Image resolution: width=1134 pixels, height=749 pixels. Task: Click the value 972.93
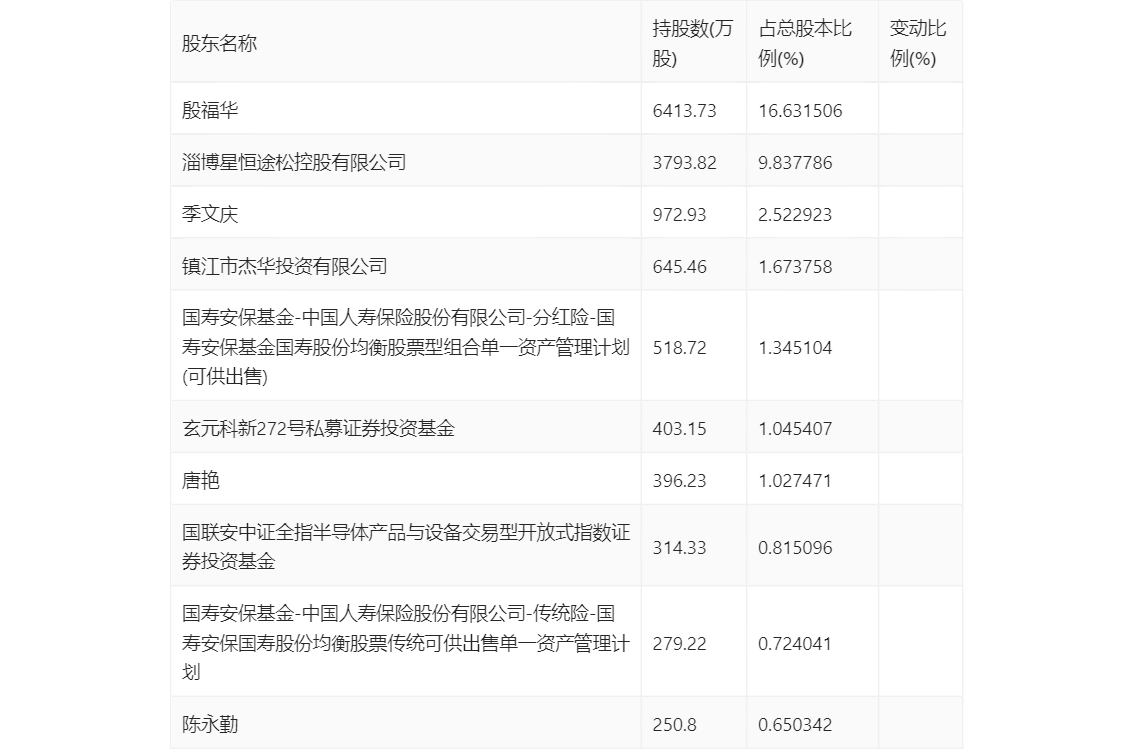[679, 215]
